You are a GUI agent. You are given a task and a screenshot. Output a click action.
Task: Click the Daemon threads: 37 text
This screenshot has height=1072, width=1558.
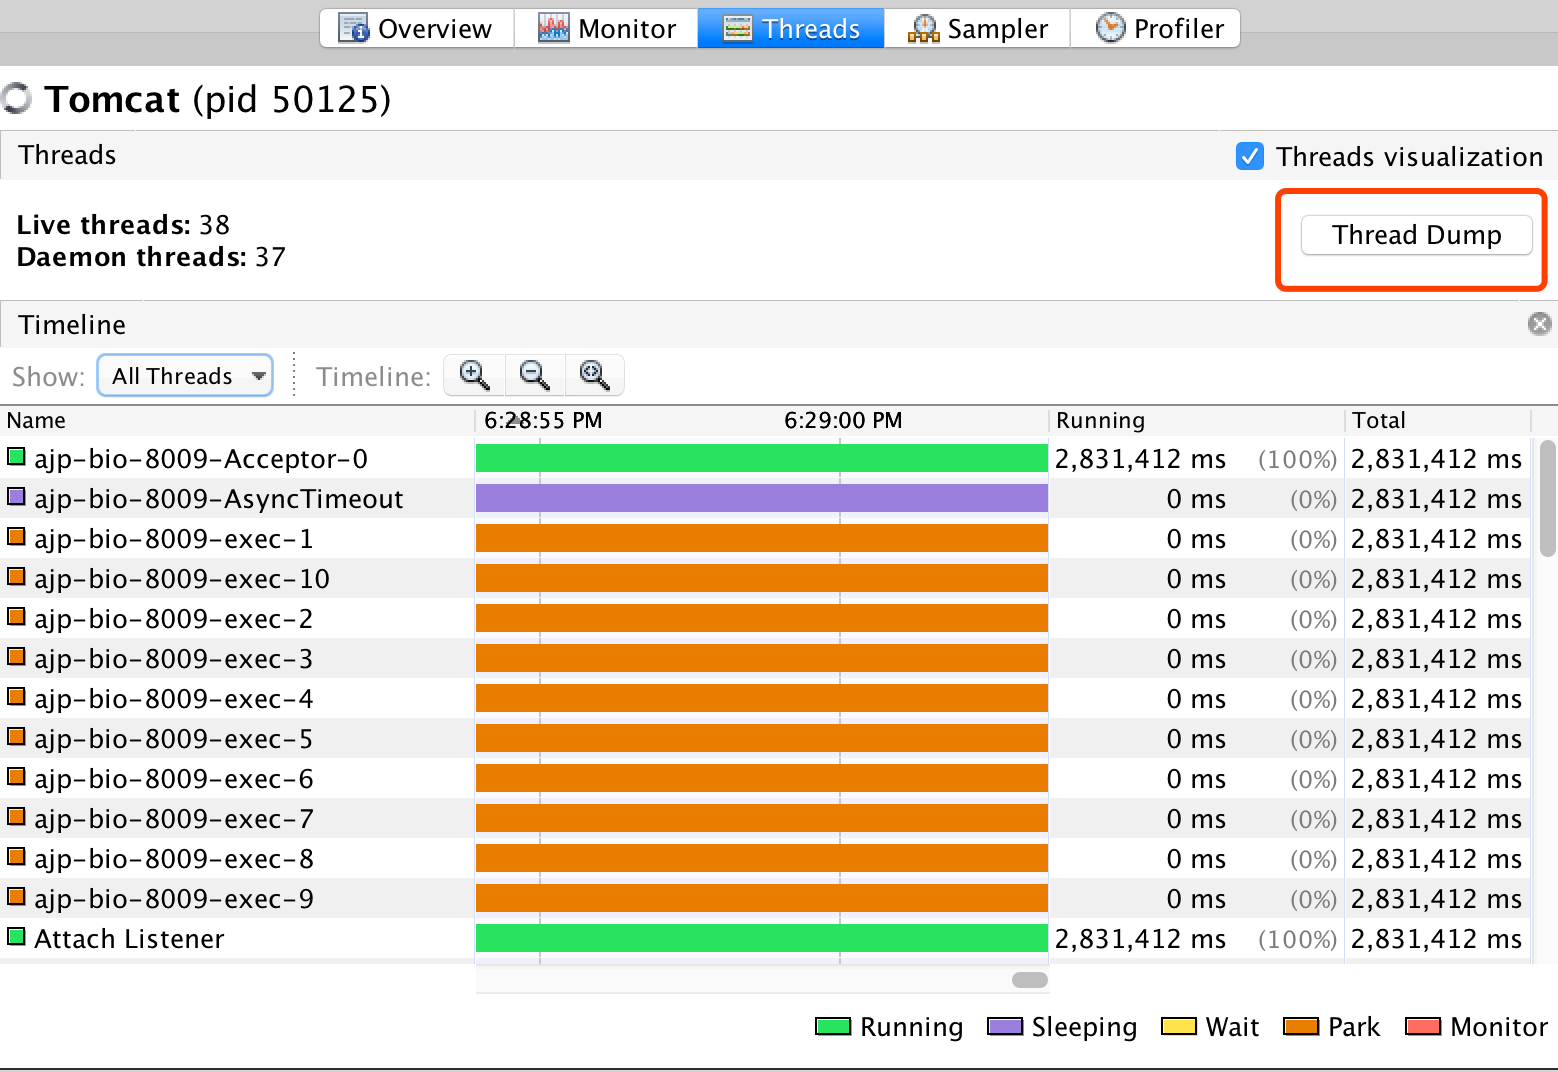(151, 257)
